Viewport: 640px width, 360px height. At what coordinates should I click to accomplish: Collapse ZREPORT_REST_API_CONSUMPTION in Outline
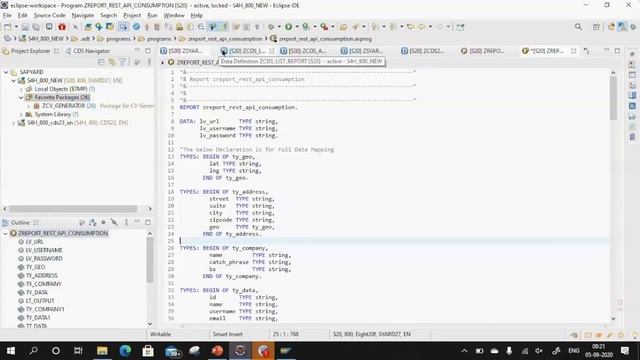click(5, 233)
